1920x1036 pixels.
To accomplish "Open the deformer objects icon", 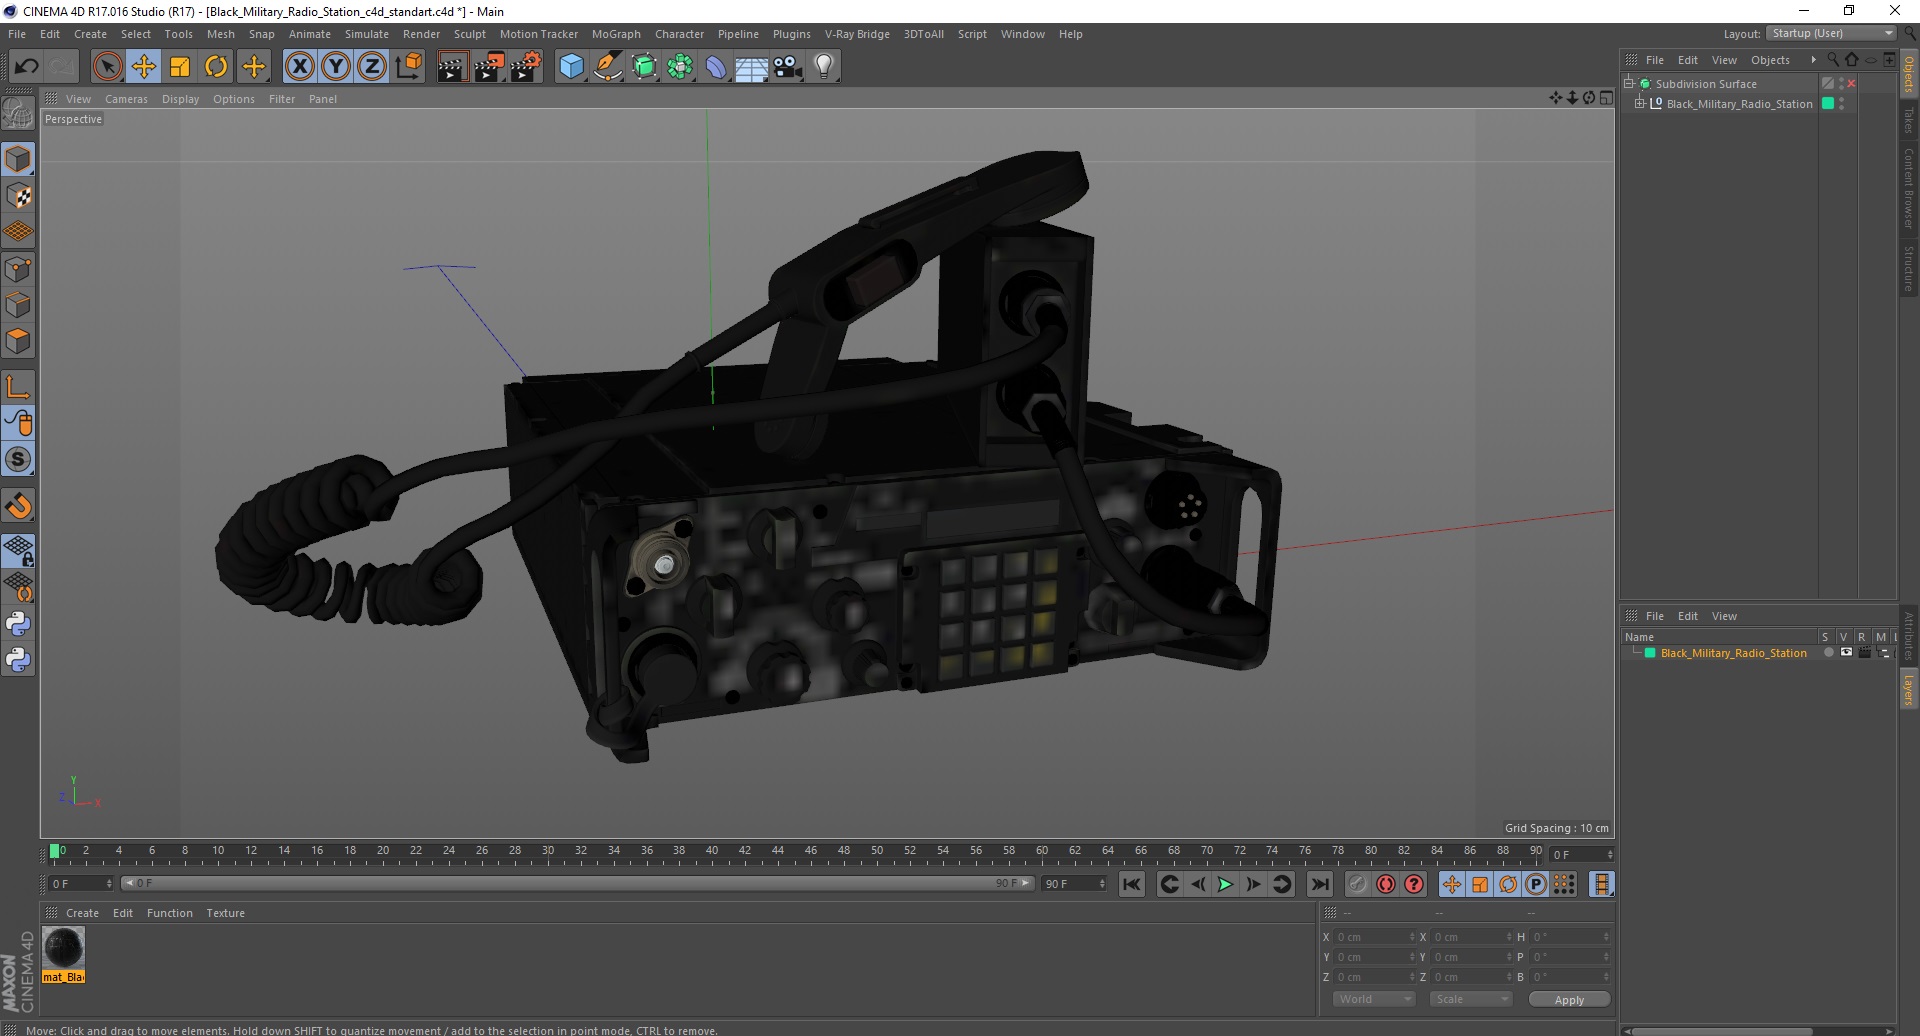I will [716, 67].
